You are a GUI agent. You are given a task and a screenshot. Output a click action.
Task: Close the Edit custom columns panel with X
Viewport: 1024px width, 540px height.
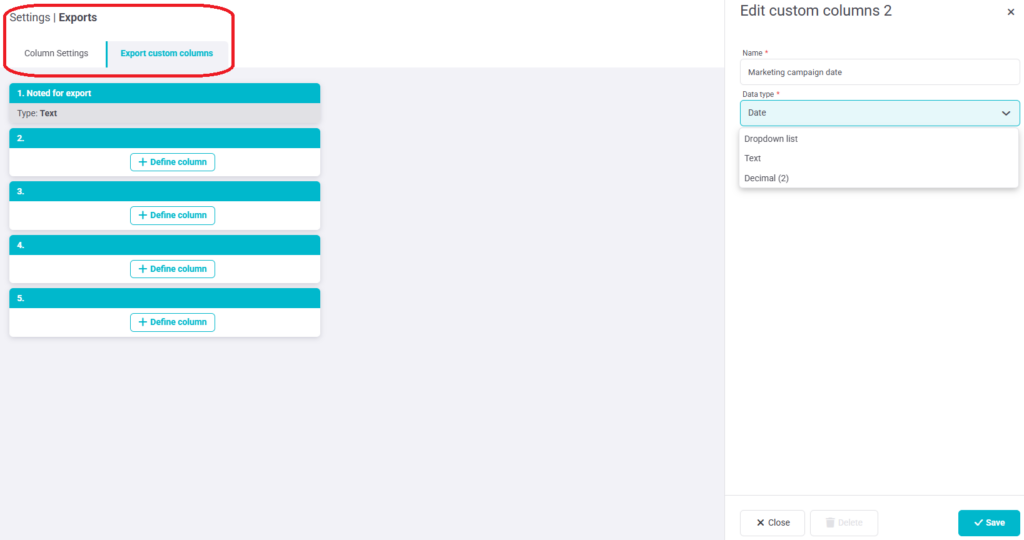[1010, 12]
